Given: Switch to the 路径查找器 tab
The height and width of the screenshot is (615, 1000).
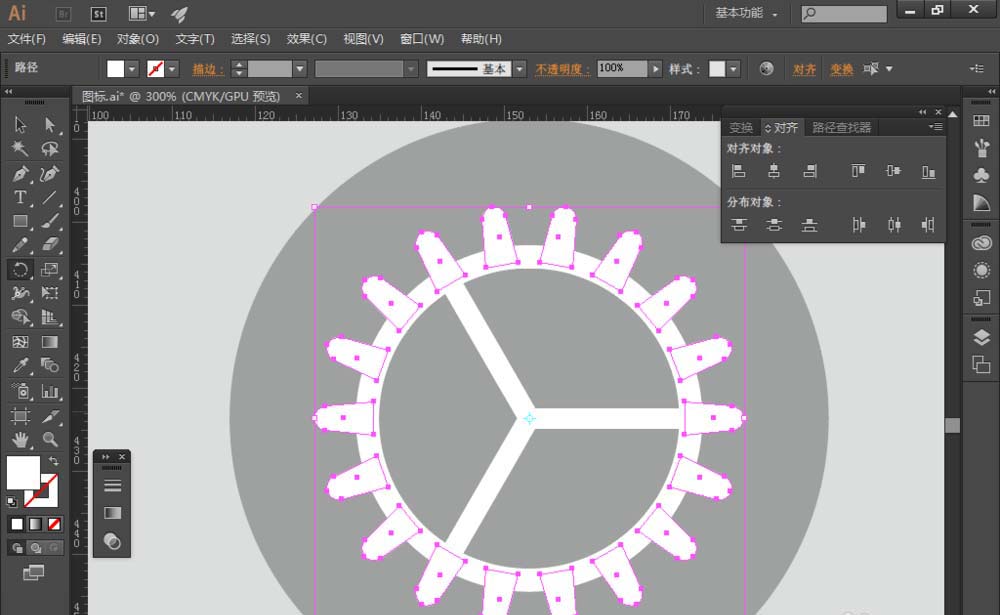Looking at the screenshot, I should point(841,128).
